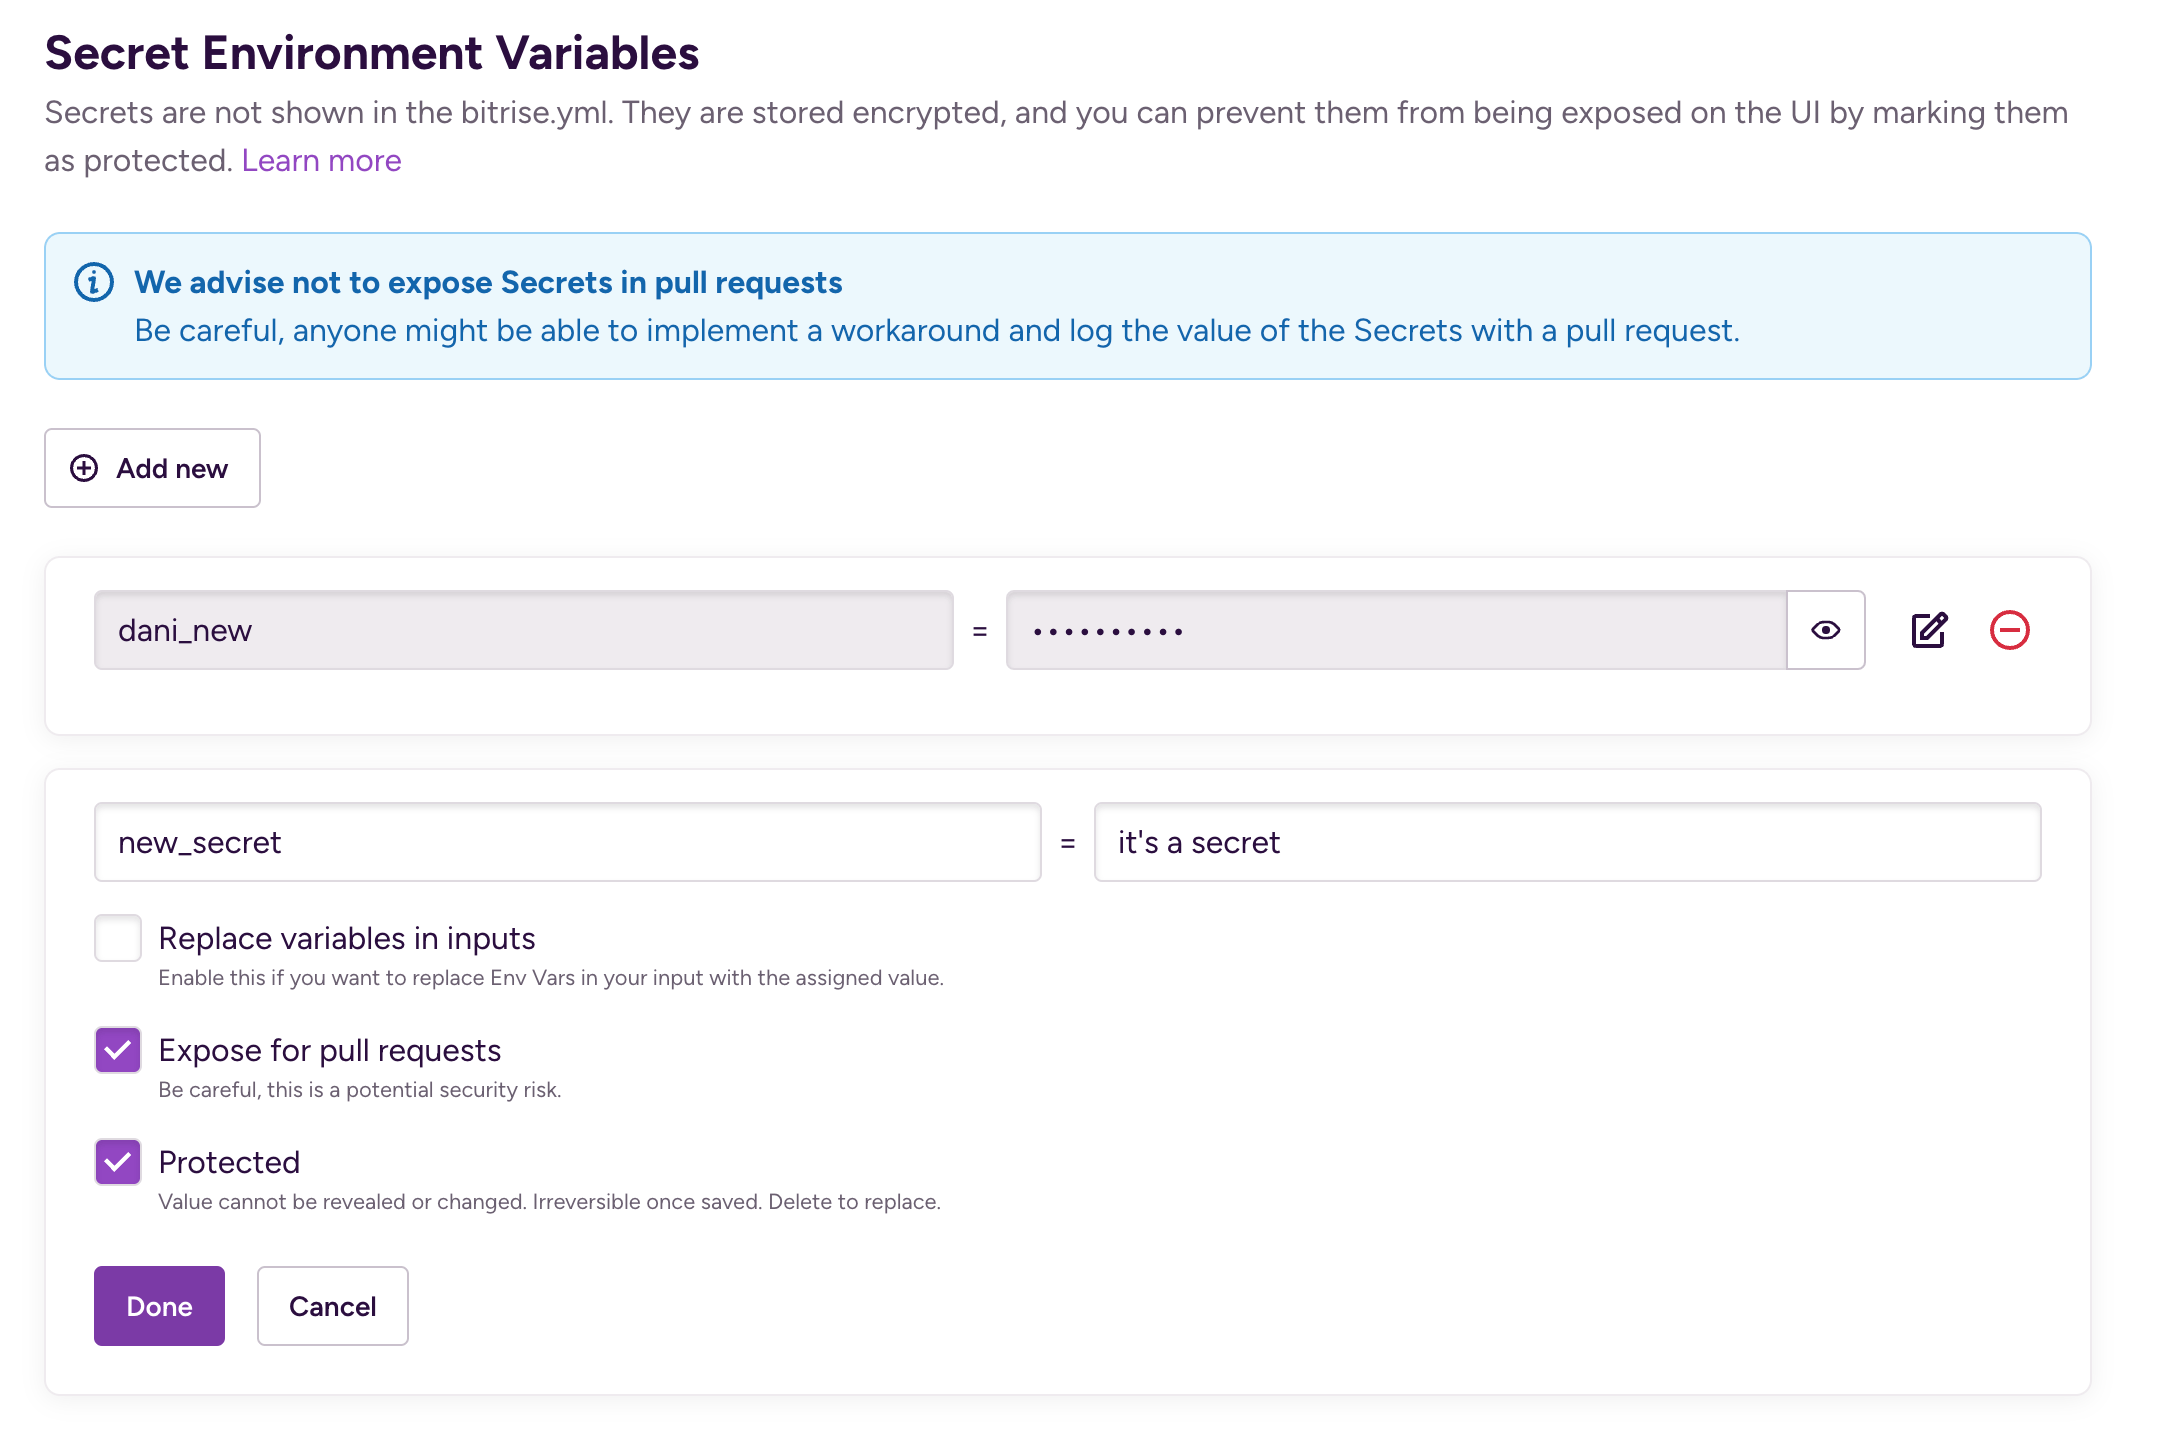This screenshot has width=2168, height=1434.
Task: Click the masked dani_new value field
Action: (x=1395, y=630)
